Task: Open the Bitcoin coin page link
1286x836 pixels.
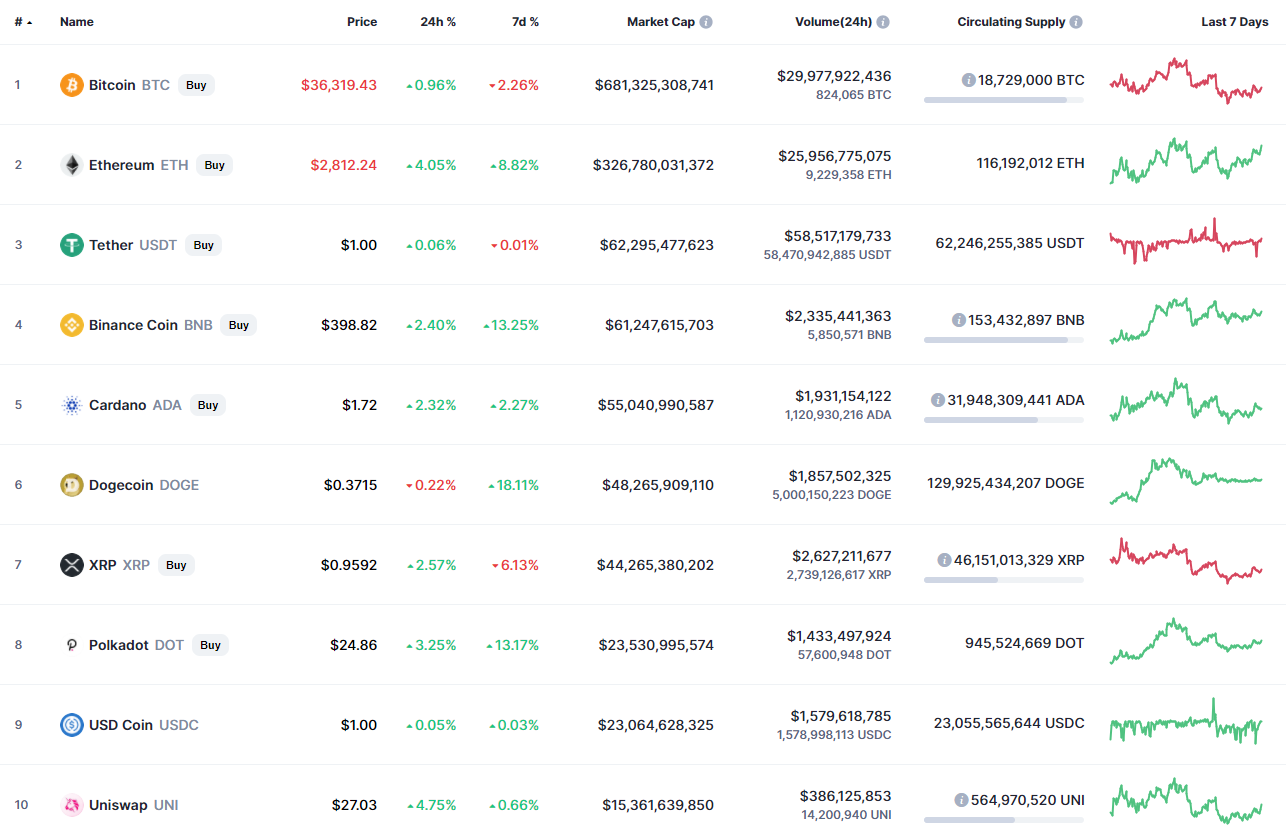Action: pos(129,85)
